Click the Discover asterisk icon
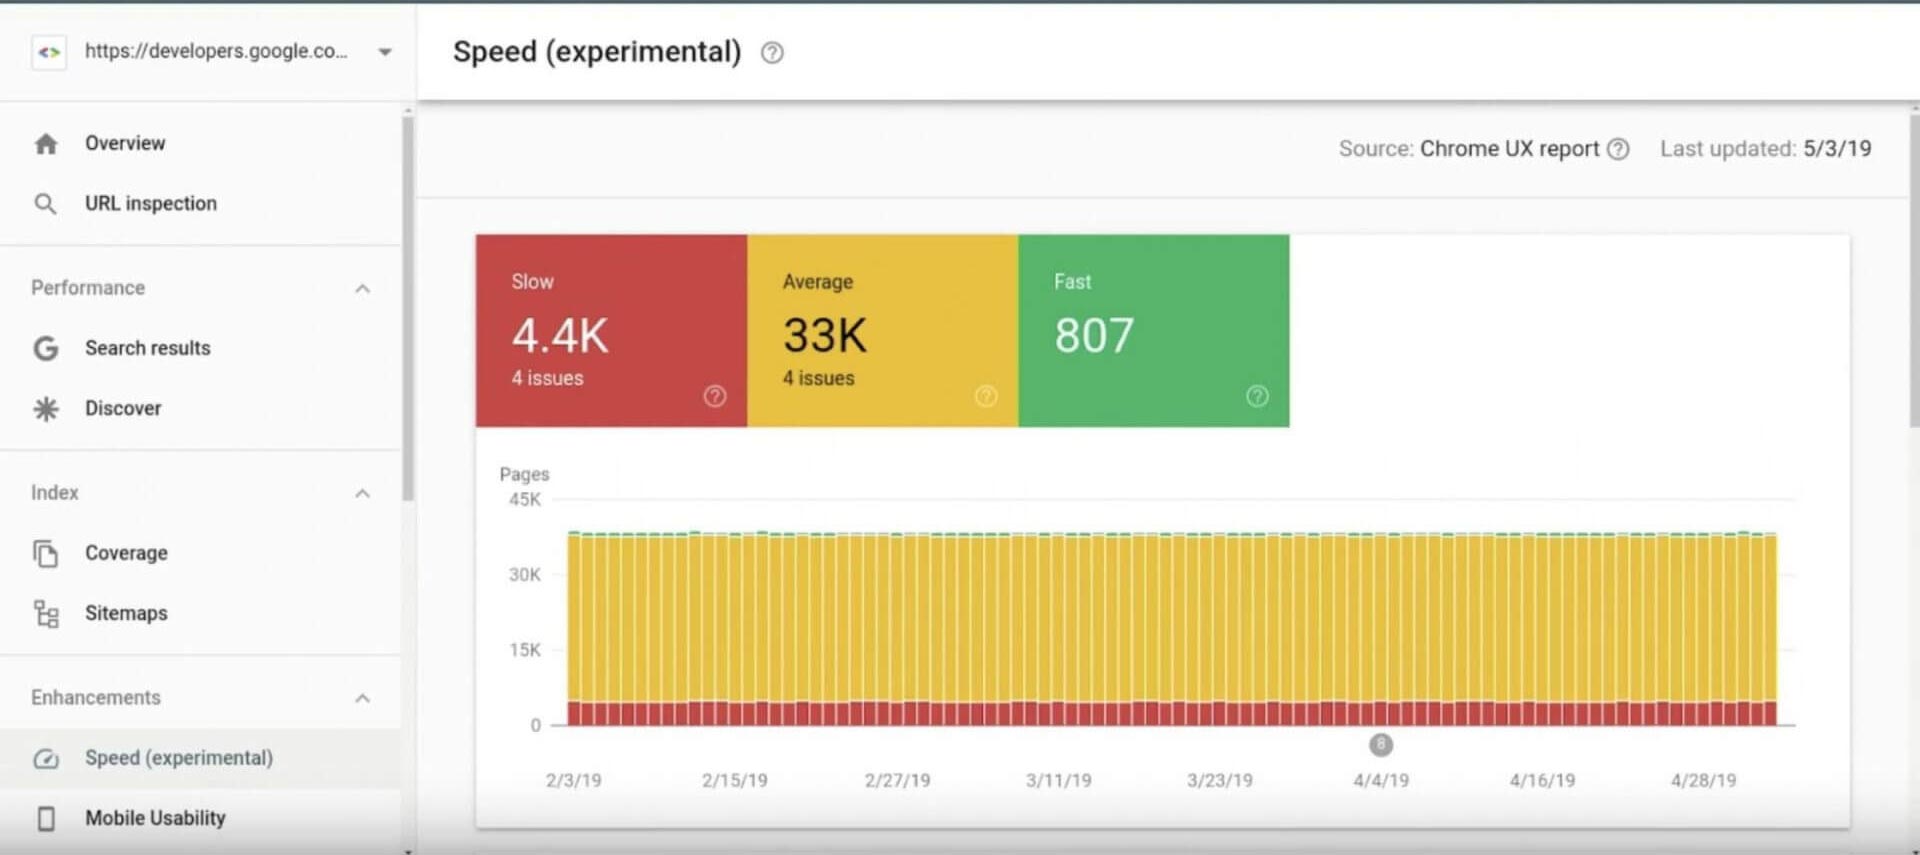Screen dimensions: 1920x855 coord(46,409)
